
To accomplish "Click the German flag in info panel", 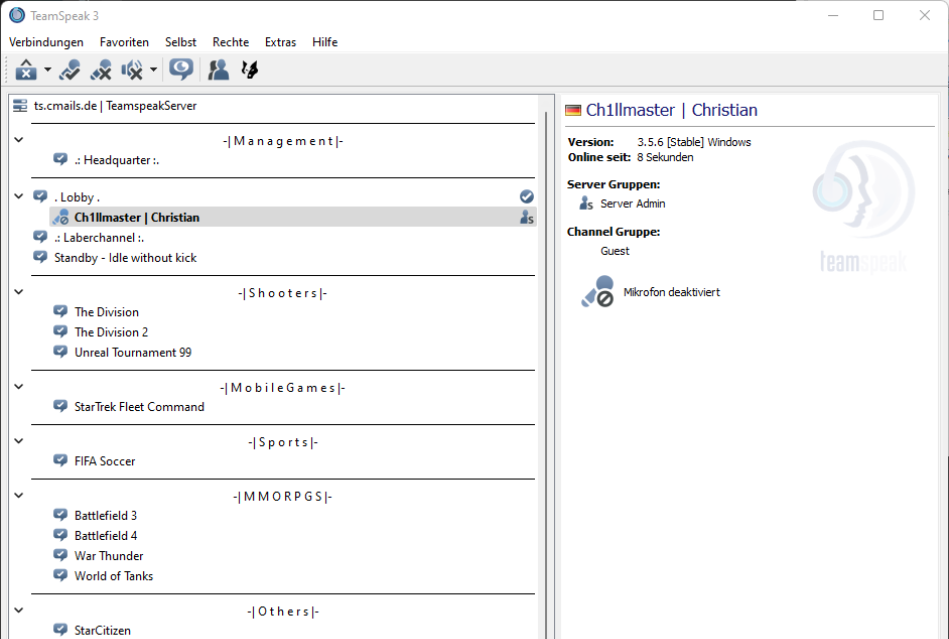I will pos(573,110).
